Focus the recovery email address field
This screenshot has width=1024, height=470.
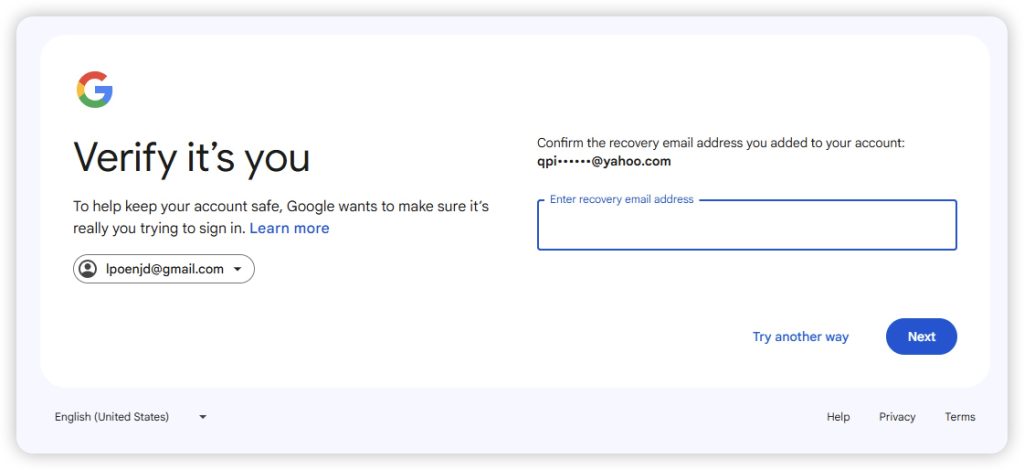(746, 228)
